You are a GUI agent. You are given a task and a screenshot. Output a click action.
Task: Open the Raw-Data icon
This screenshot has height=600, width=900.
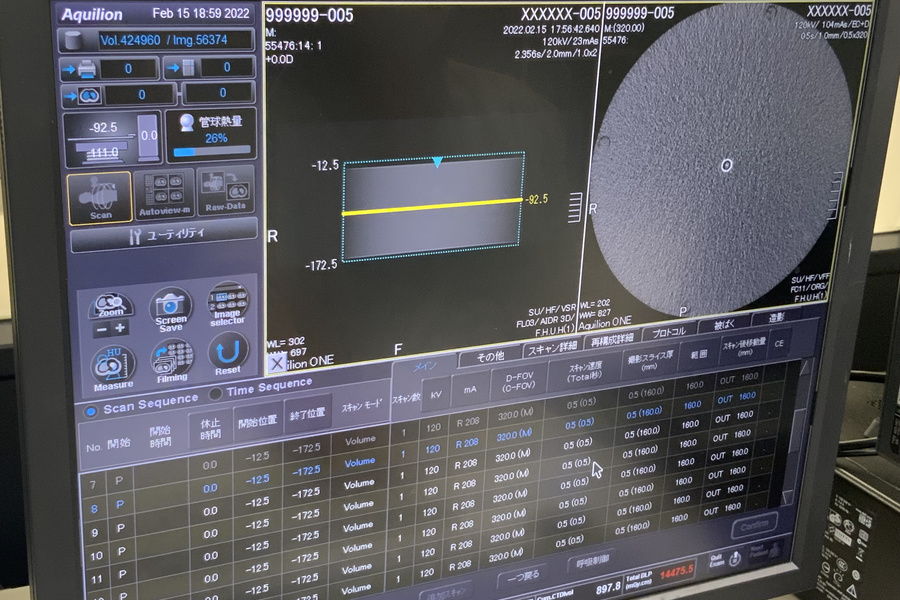pos(226,190)
